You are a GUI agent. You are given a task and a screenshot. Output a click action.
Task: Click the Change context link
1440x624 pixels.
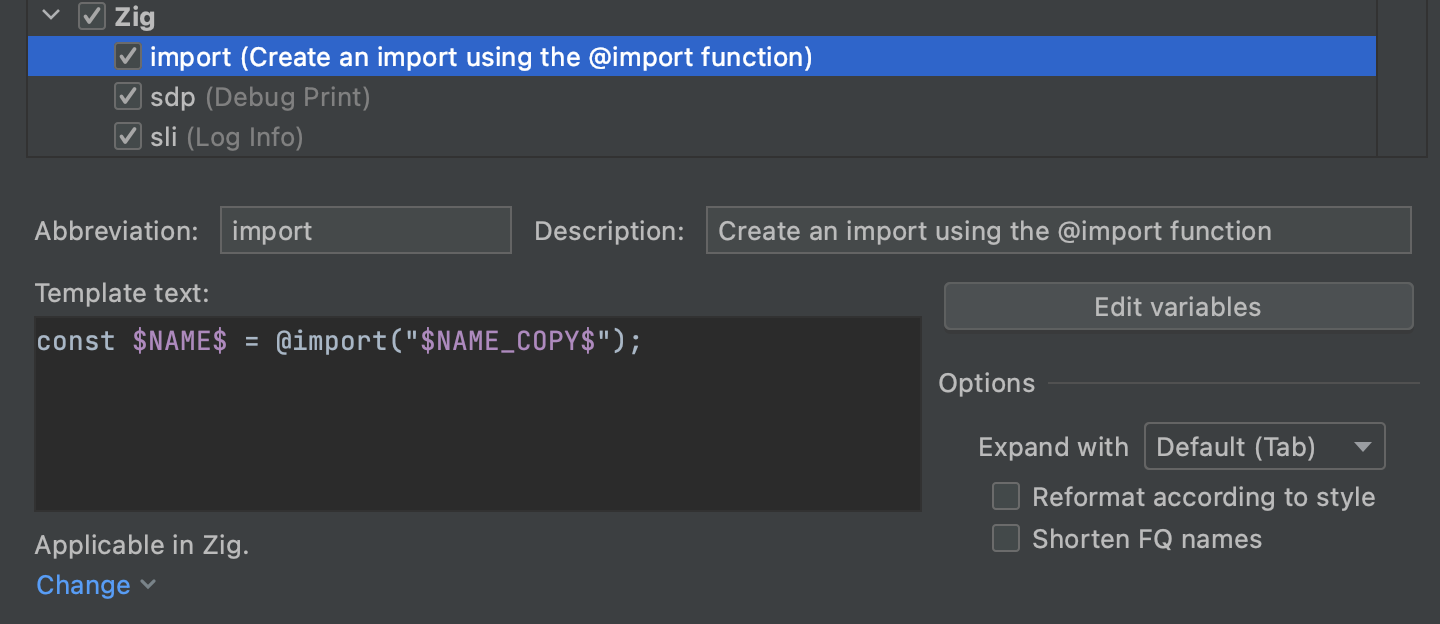[x=83, y=585]
